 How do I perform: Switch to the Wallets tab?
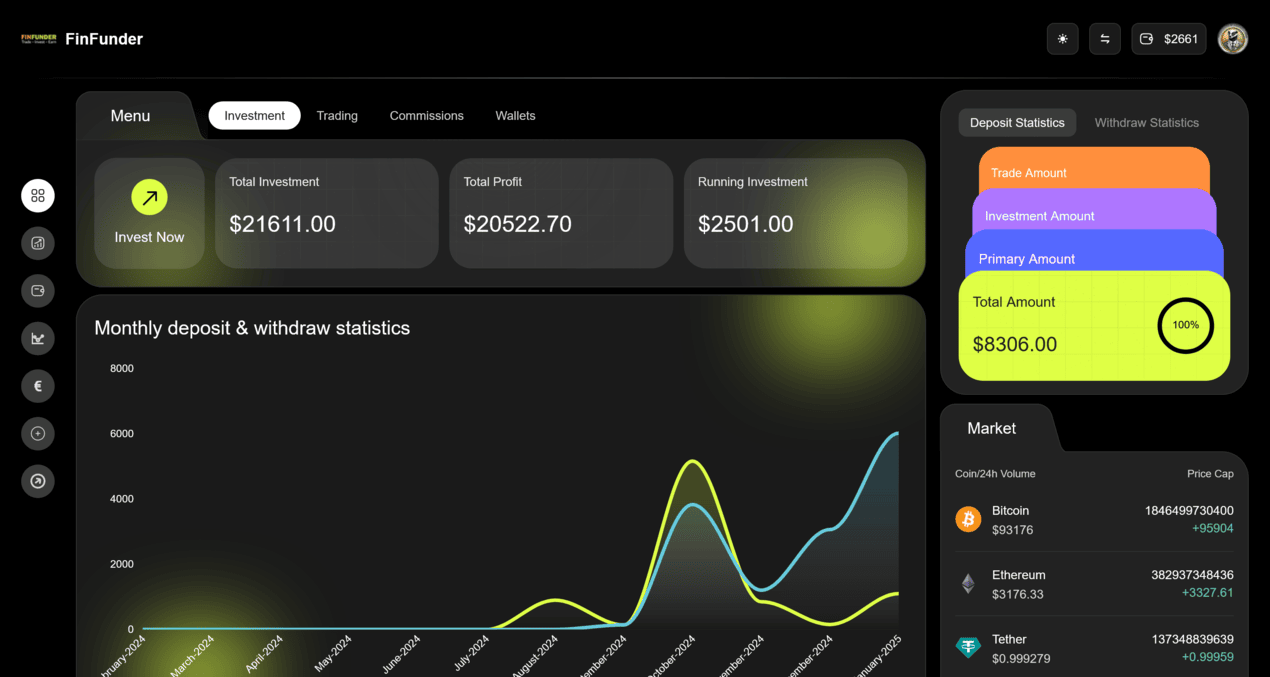(x=515, y=116)
